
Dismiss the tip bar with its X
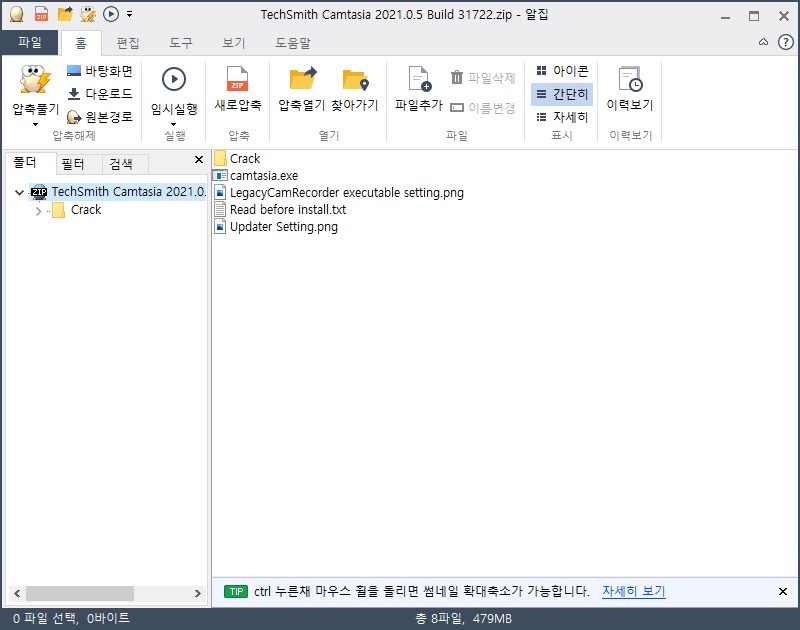point(783,591)
